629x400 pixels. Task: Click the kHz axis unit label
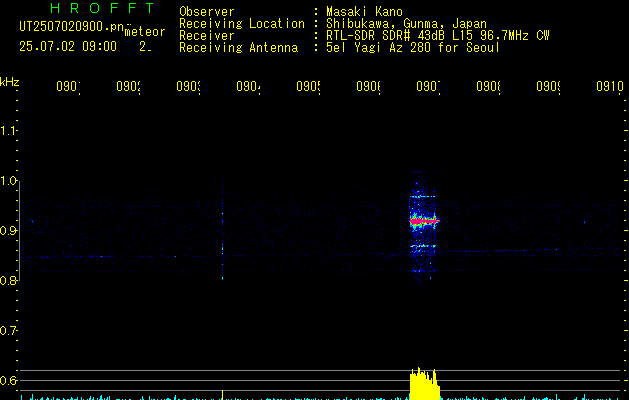10,82
